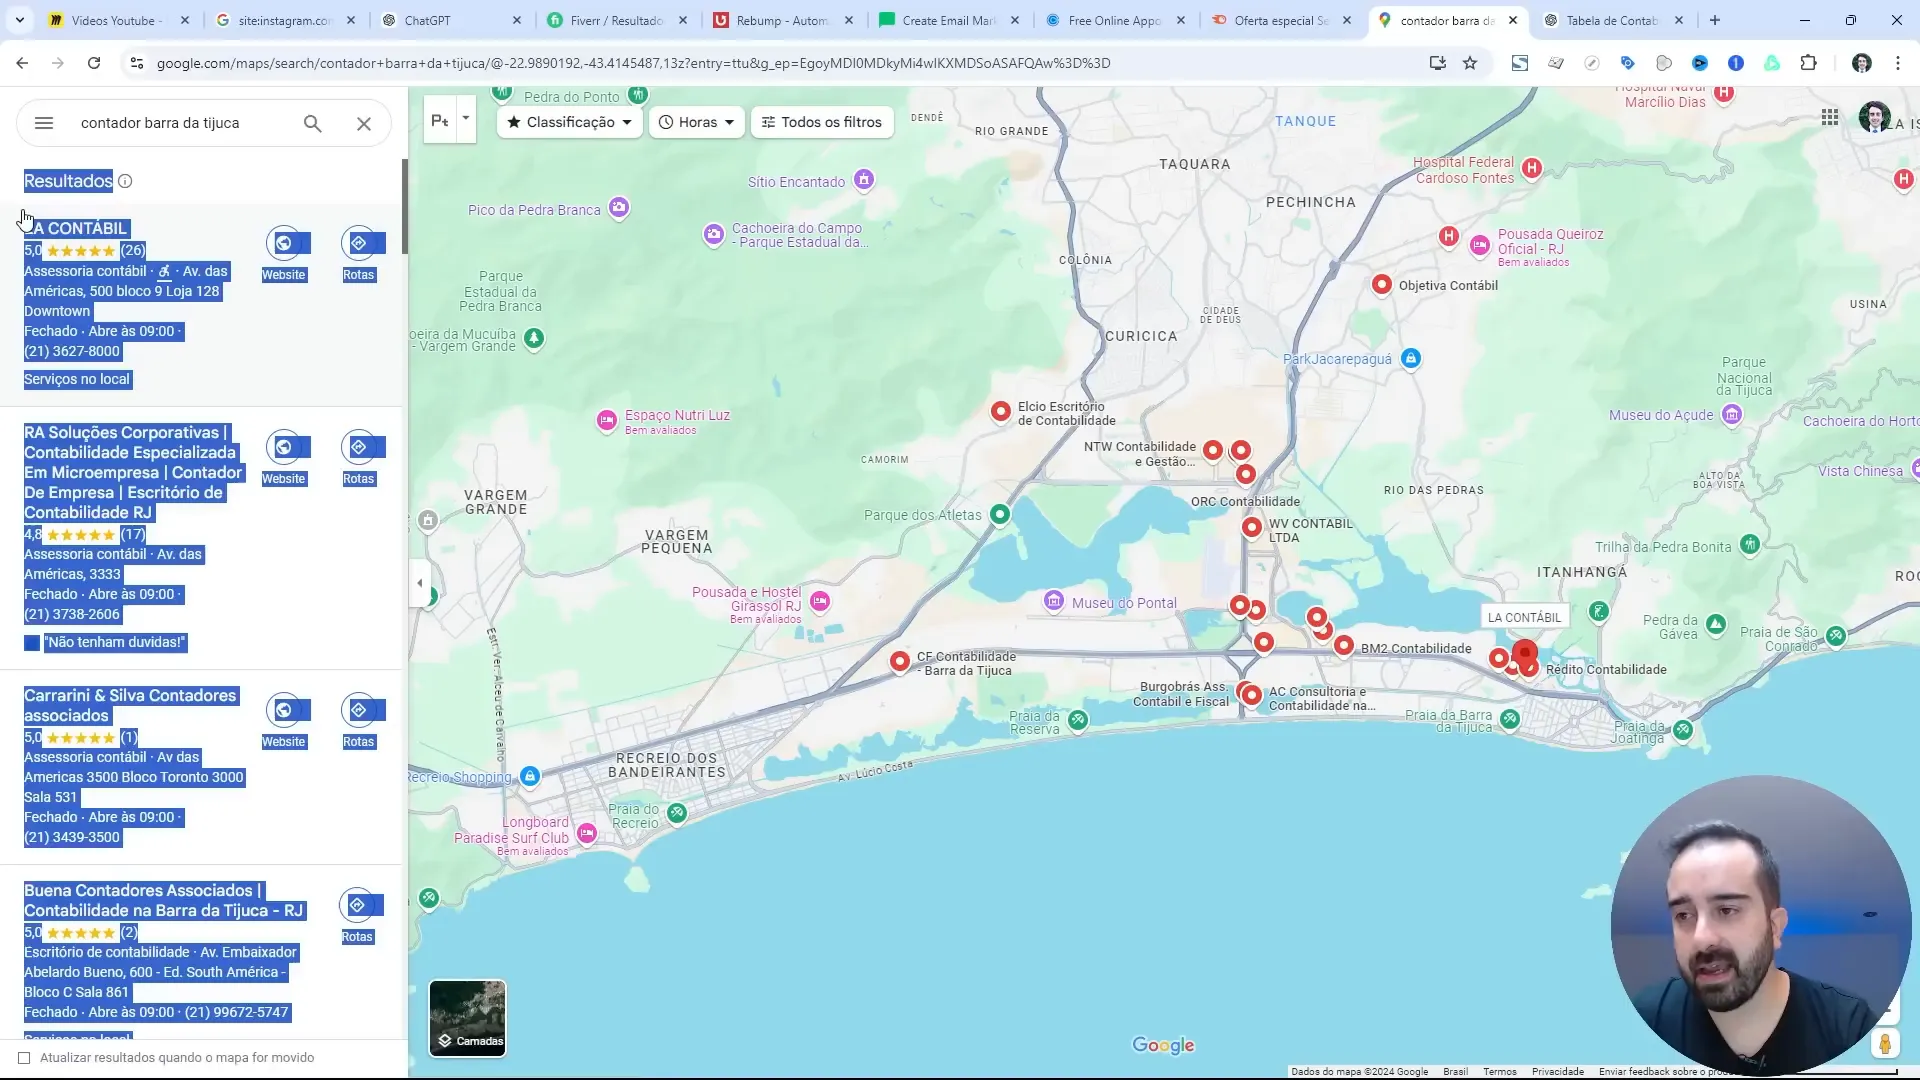1920x1080 pixels.
Task: Expand the map tools dropdown arrow
Action: tap(465, 119)
